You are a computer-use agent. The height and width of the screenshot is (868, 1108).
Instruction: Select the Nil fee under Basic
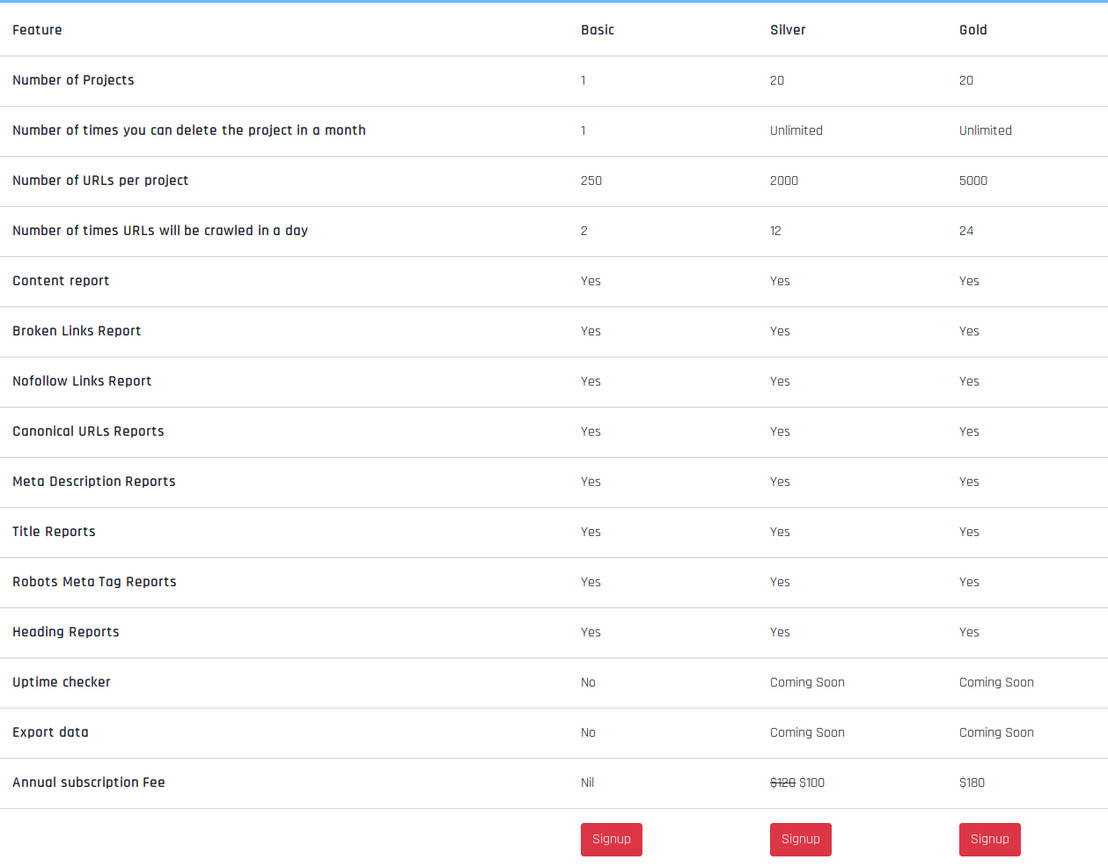click(587, 782)
